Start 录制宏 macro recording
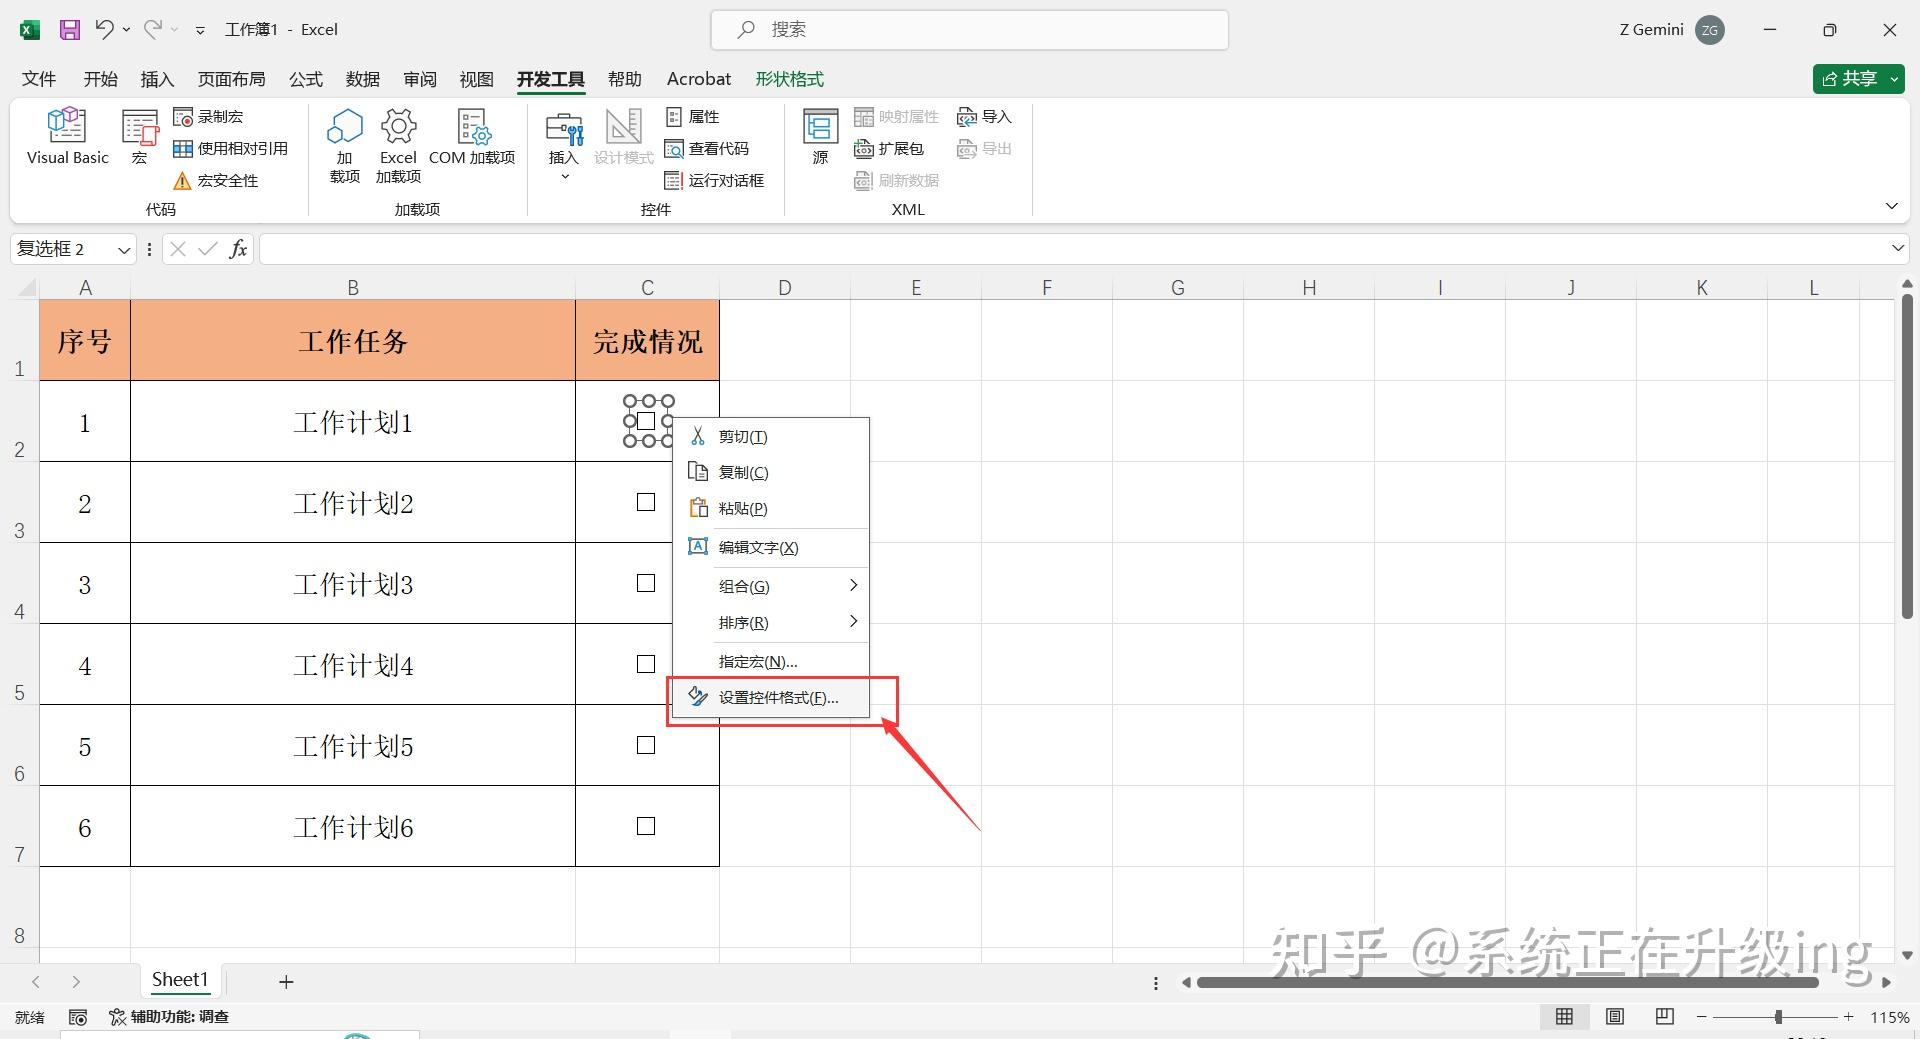 (209, 117)
